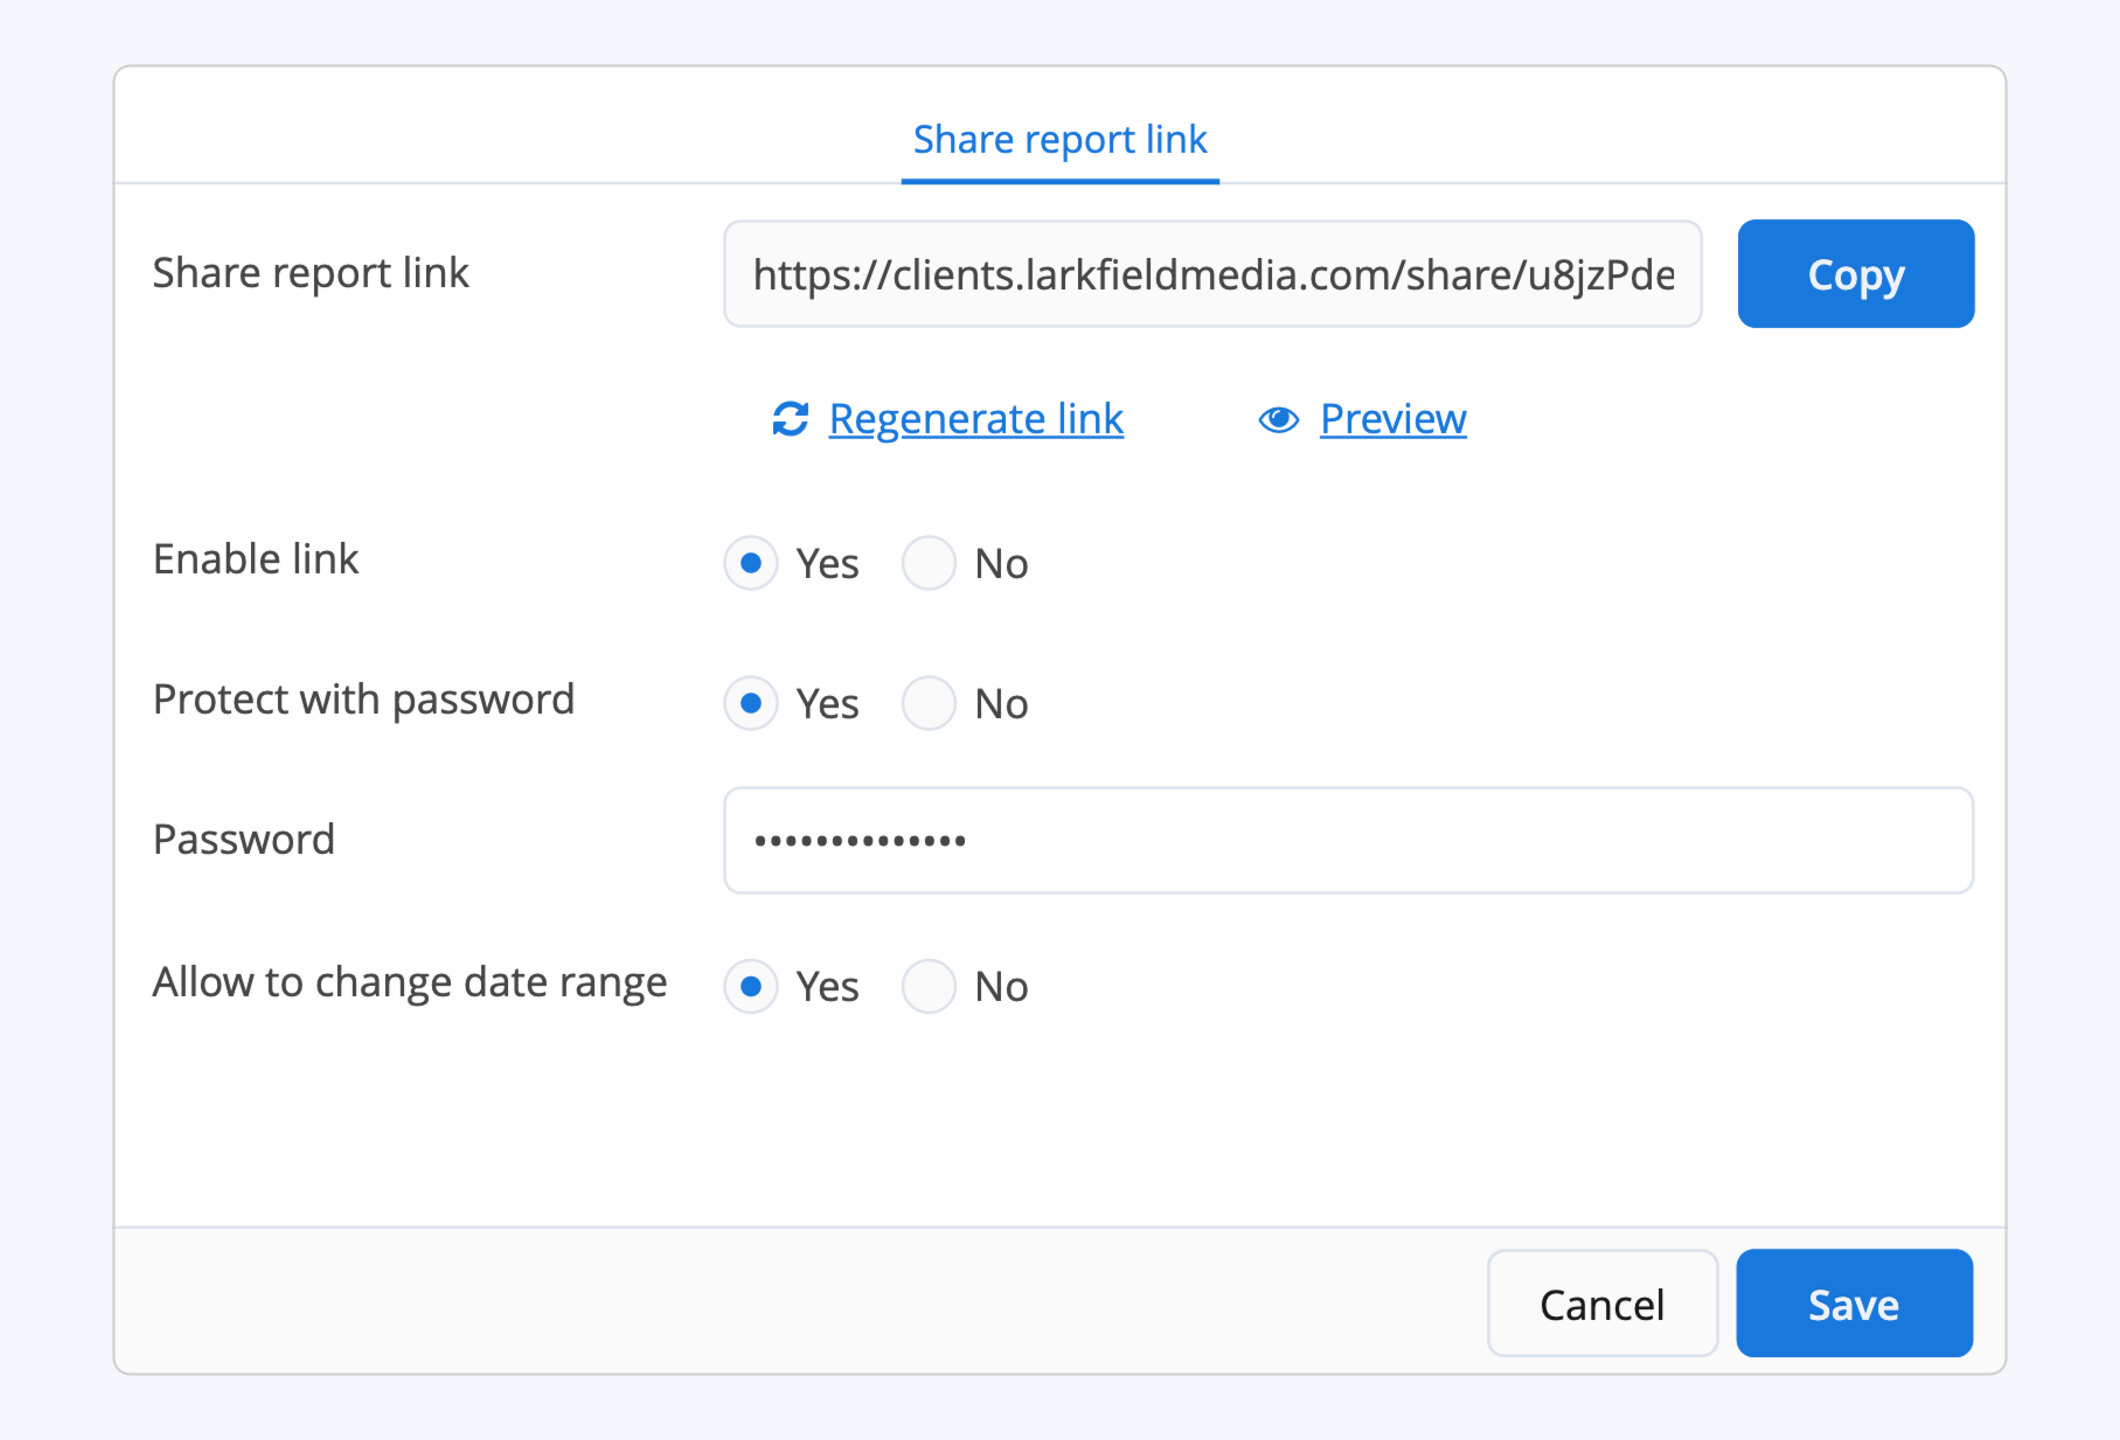Save the share link settings

pyautogui.click(x=1854, y=1303)
